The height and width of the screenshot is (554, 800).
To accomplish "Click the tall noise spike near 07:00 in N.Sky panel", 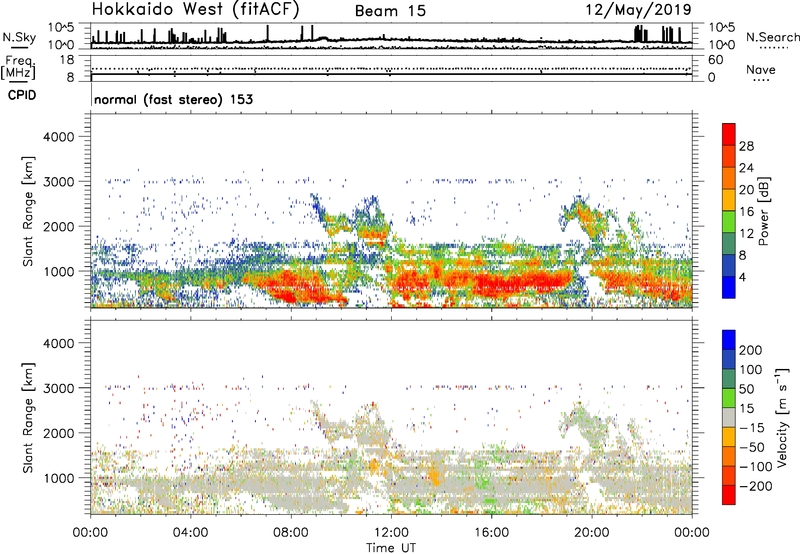I will (x=268, y=33).
